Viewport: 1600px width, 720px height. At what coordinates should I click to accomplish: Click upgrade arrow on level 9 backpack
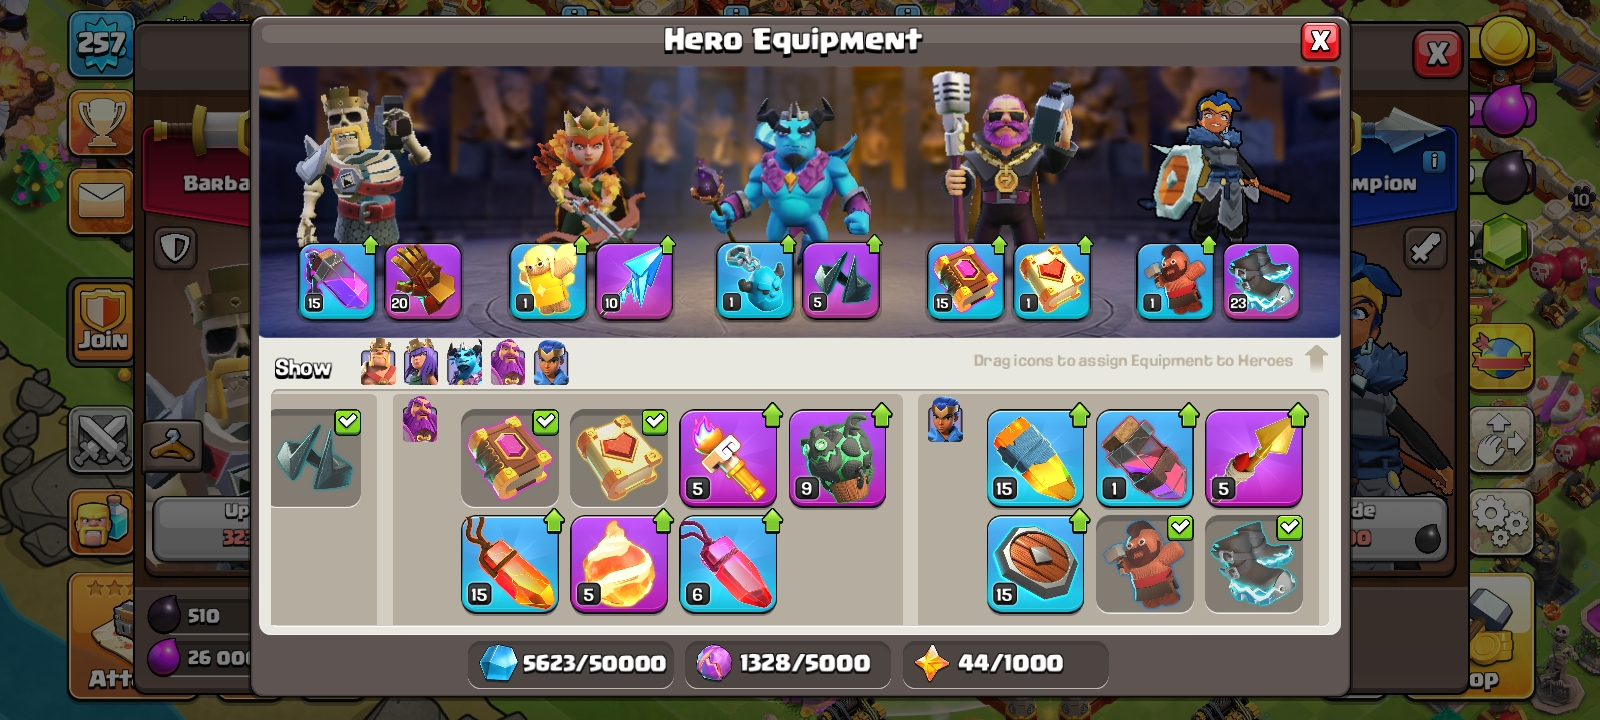click(x=881, y=415)
